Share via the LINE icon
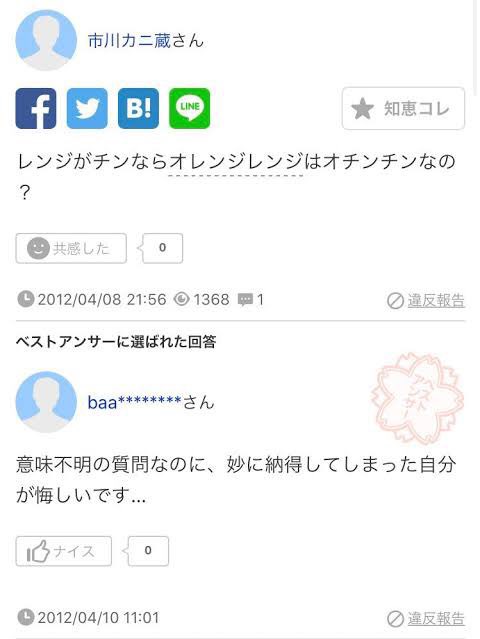This screenshot has height=639, width=480. [189, 108]
